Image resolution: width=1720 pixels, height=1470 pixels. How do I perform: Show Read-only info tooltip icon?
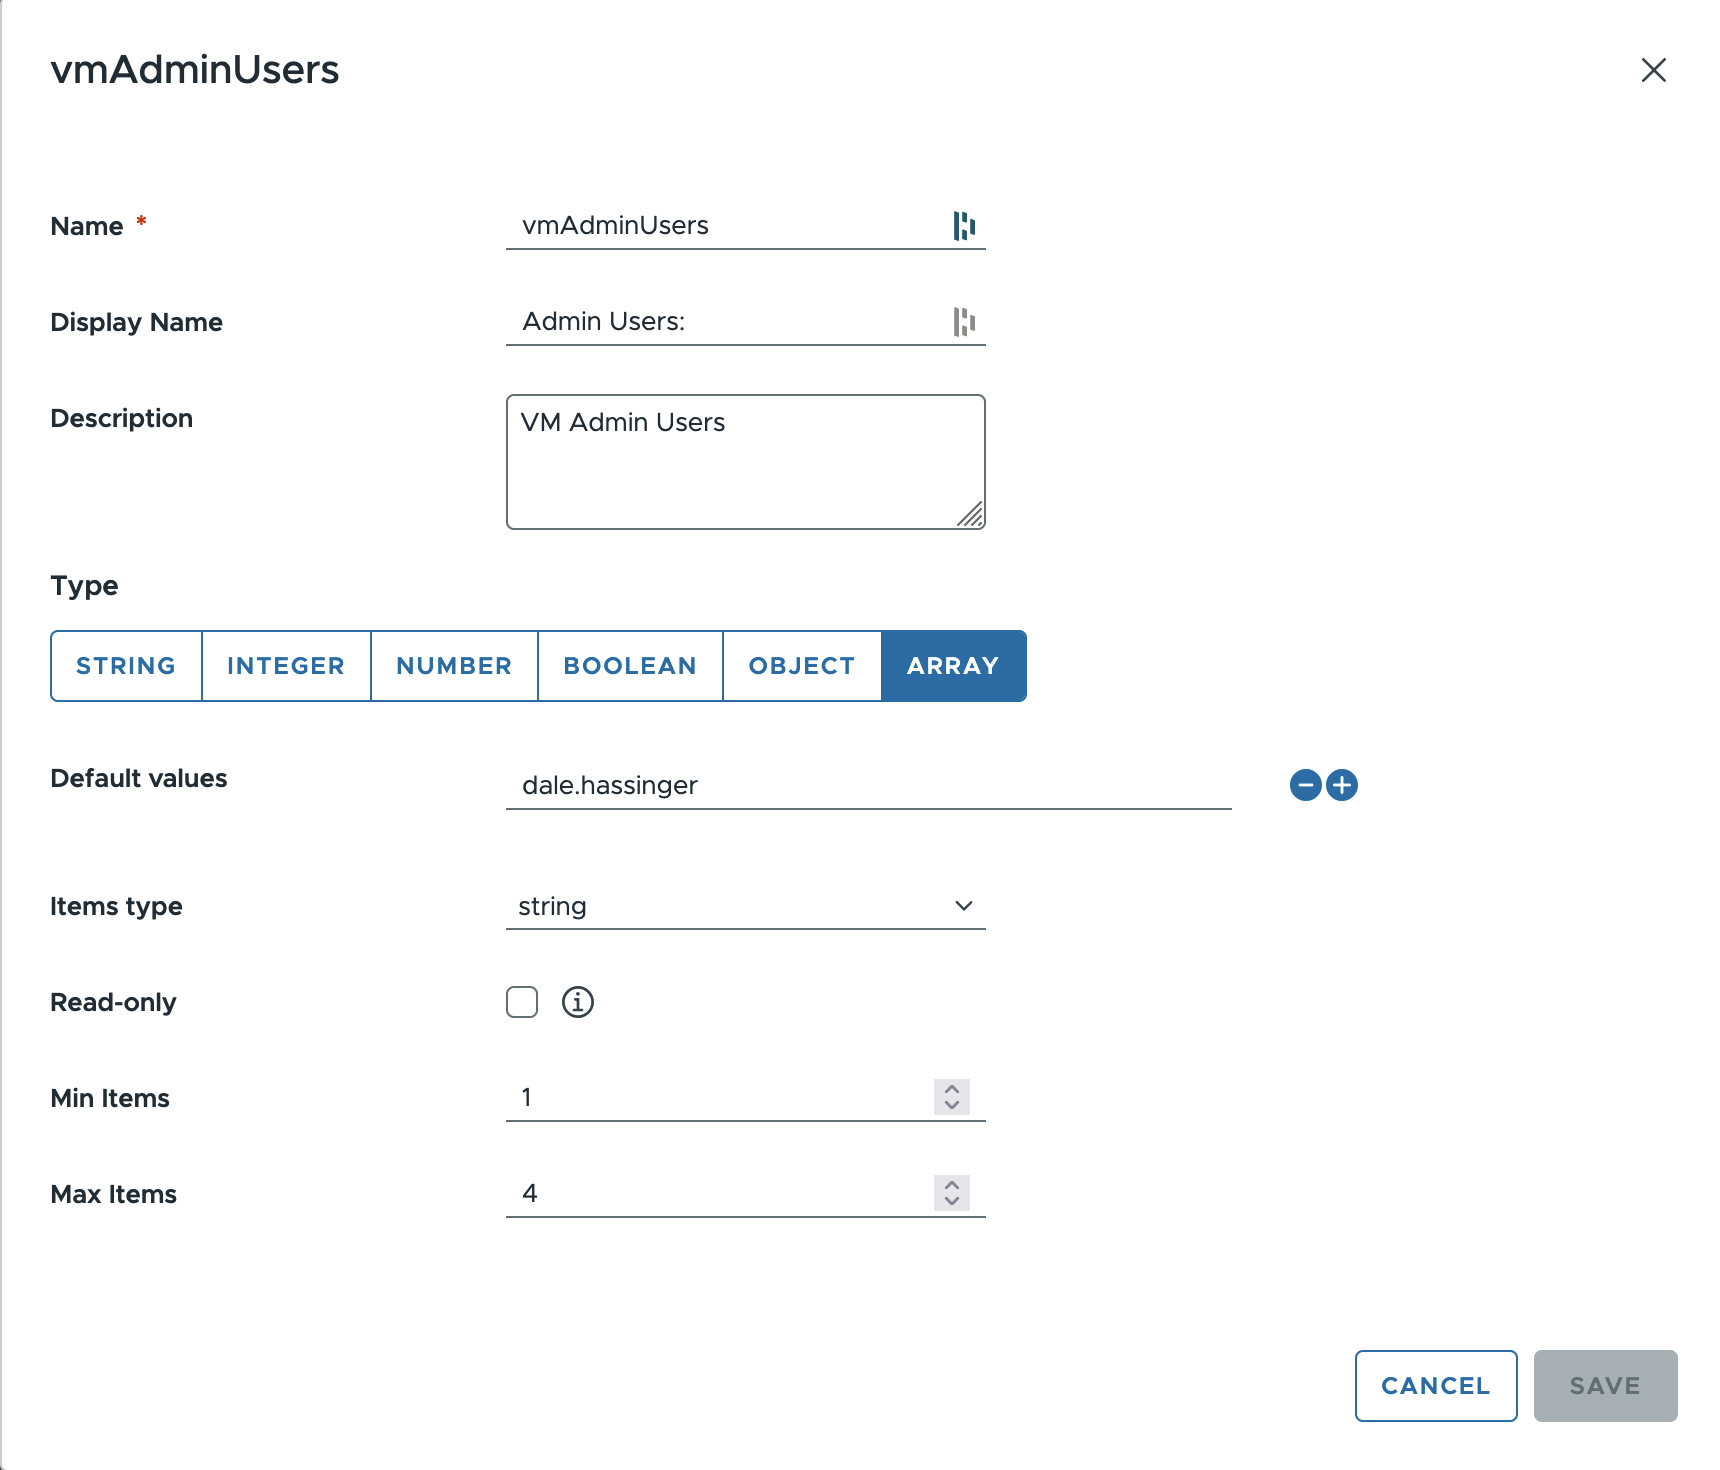577,1002
